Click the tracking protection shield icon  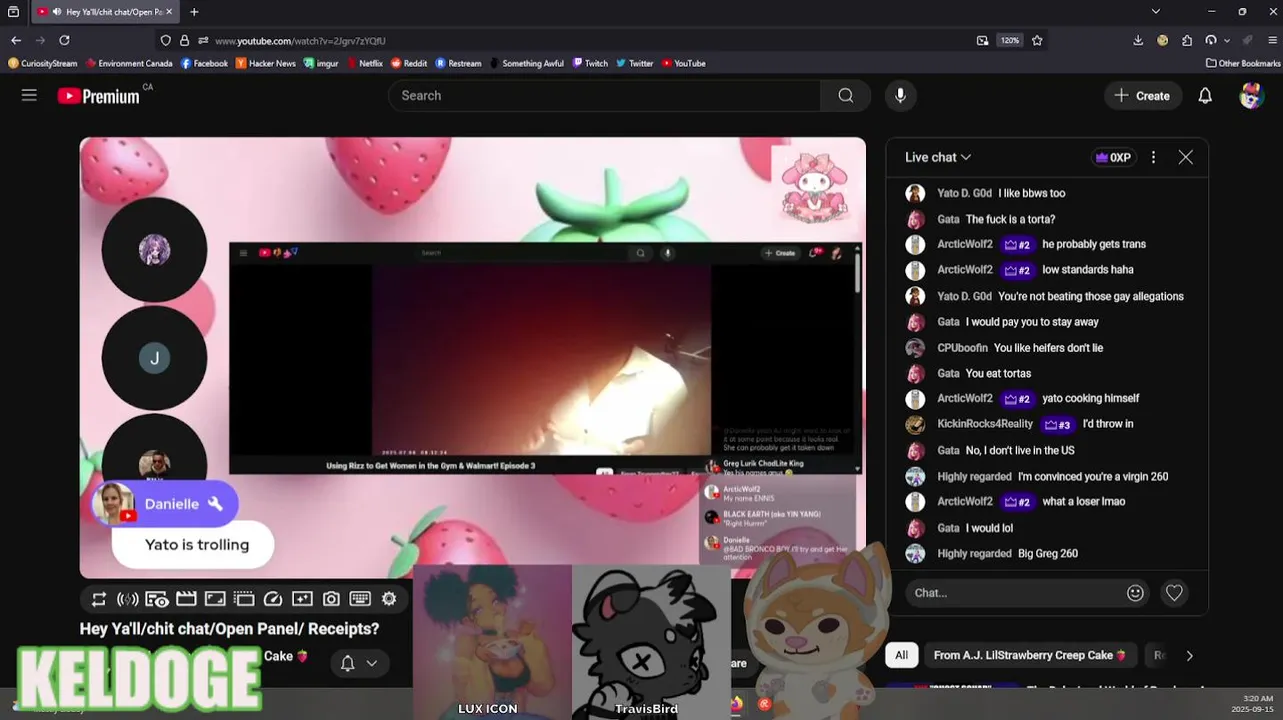pyautogui.click(x=166, y=41)
